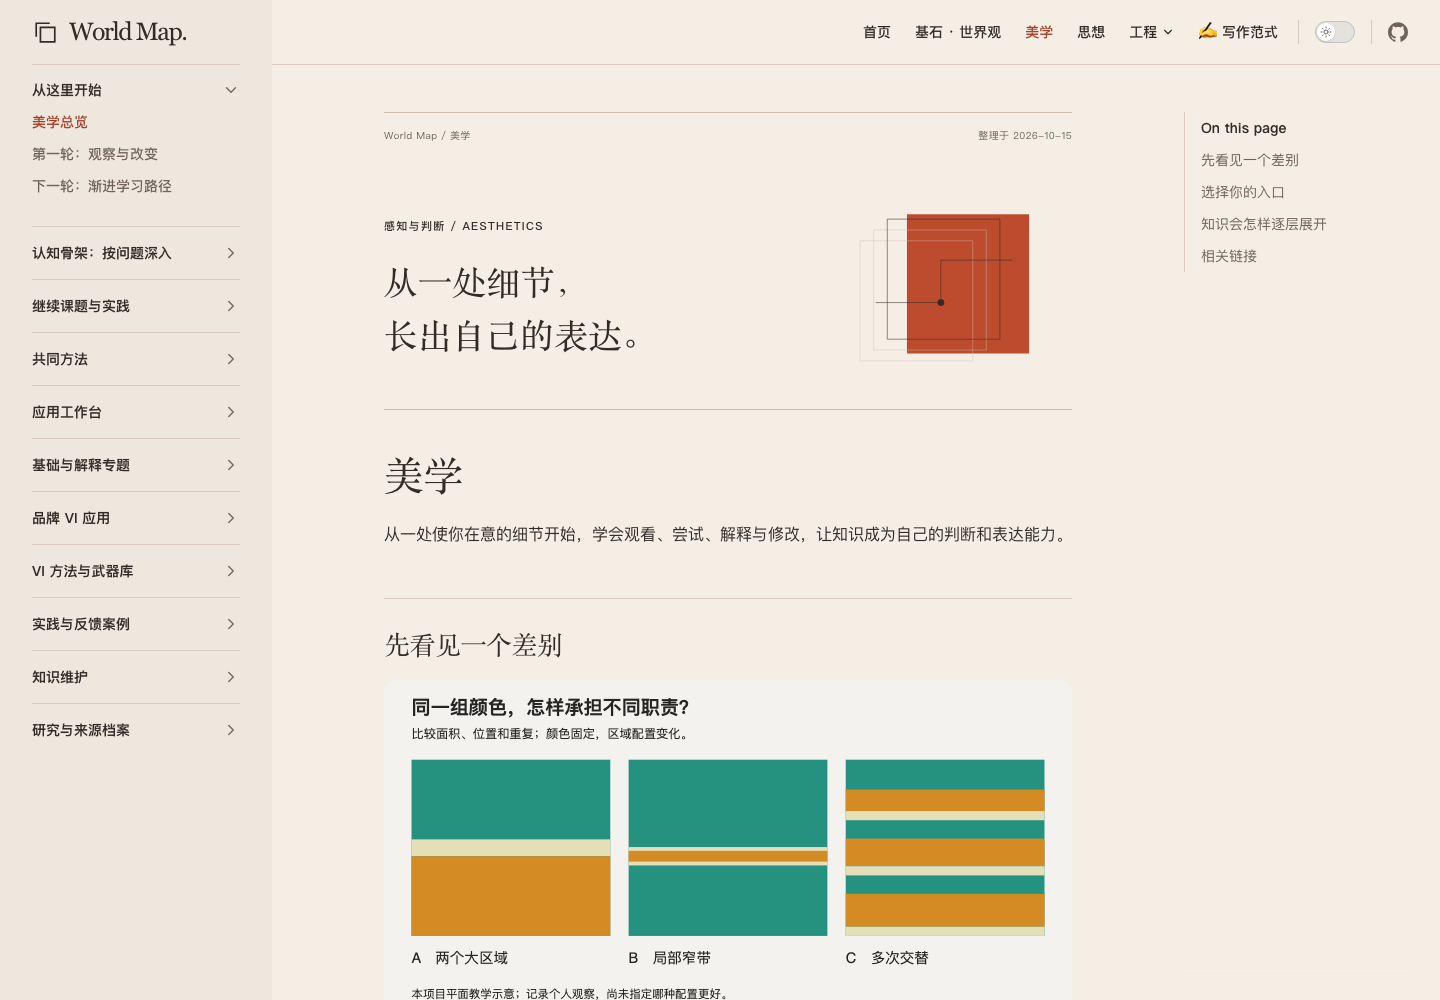The height and width of the screenshot is (1000, 1440).
Task: Open 第一轮：观察与改变 sidebar link
Action: [95, 154]
